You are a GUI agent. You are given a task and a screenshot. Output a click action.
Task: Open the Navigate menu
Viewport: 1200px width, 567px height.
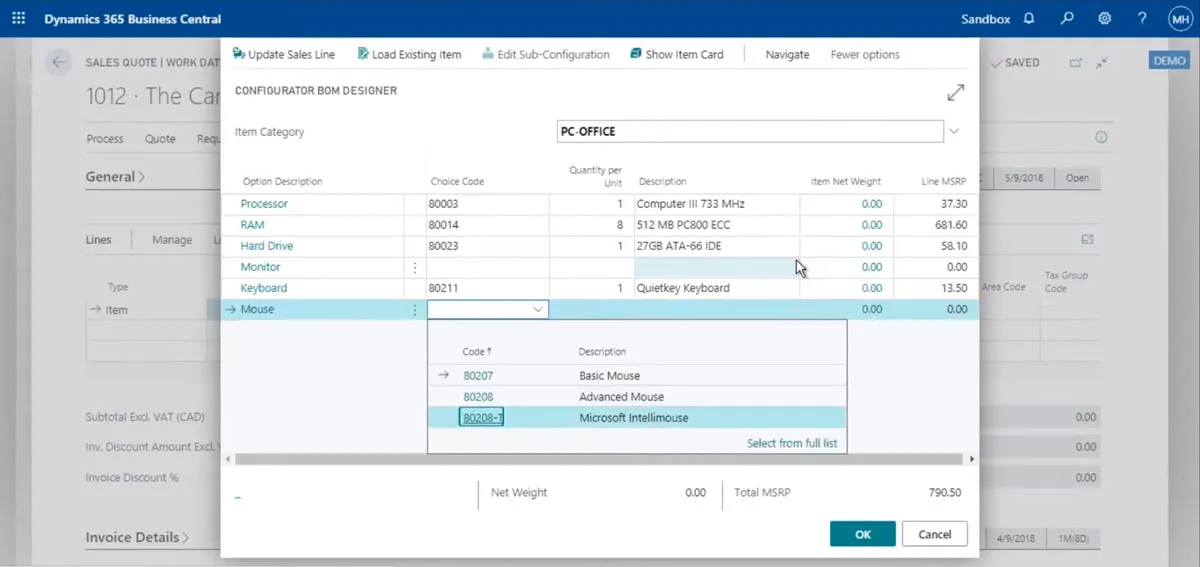tap(787, 54)
